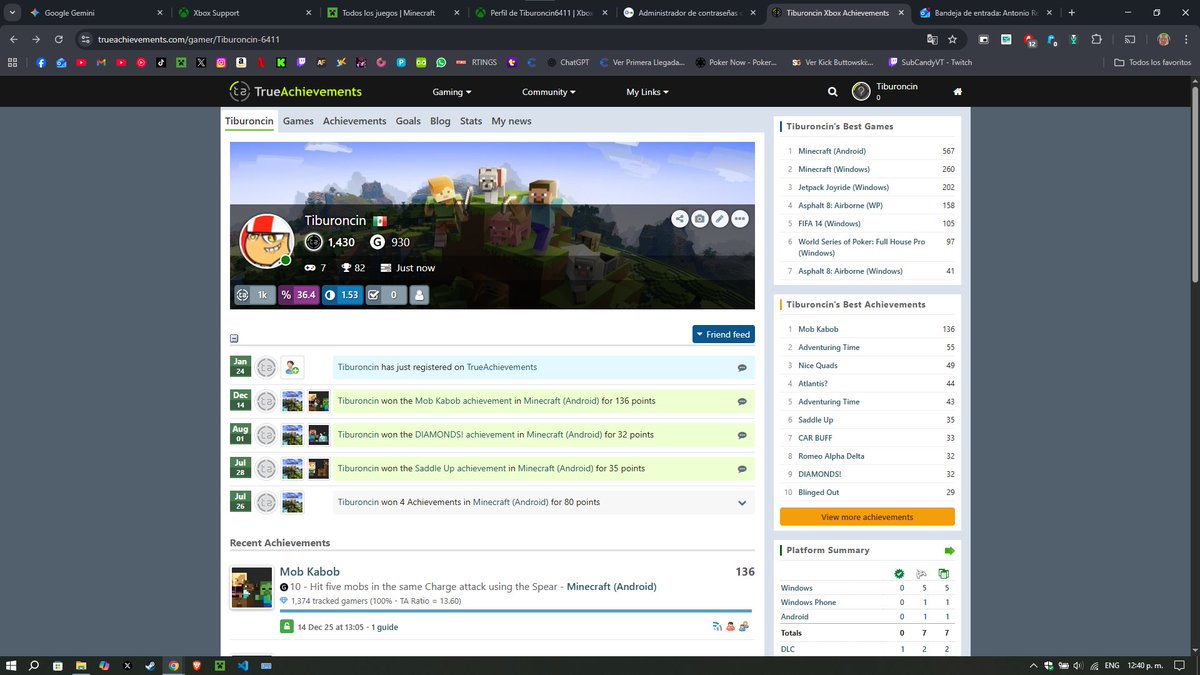Click the address bar URL field
Screen dimensions: 1200x675
tap(500, 39)
